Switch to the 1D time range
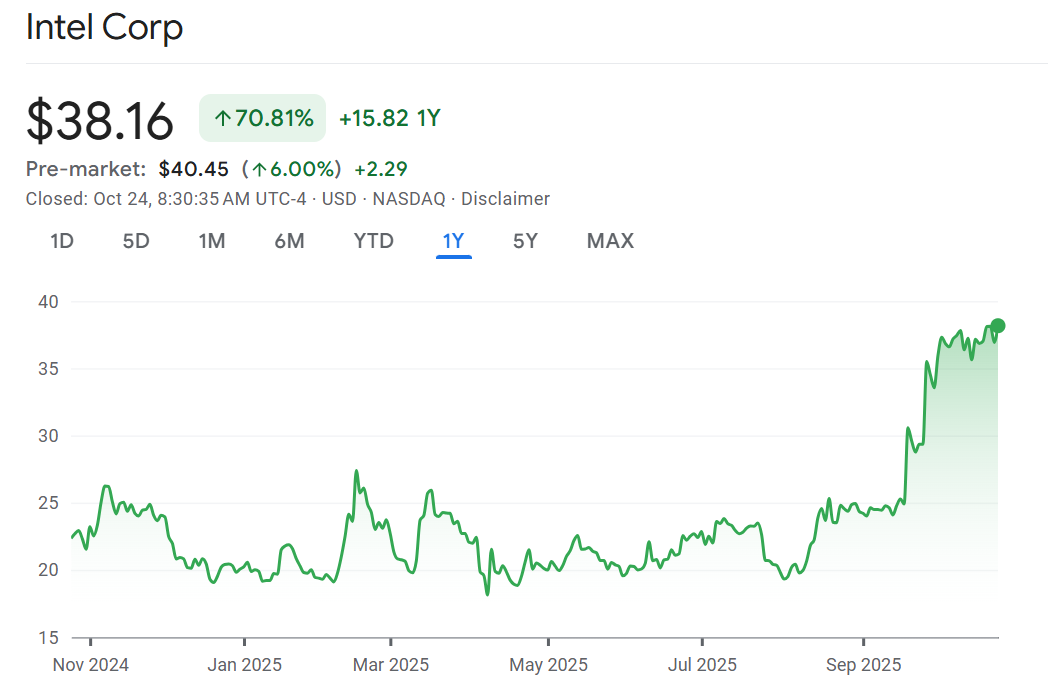The width and height of the screenshot is (1048, 693). coord(62,241)
